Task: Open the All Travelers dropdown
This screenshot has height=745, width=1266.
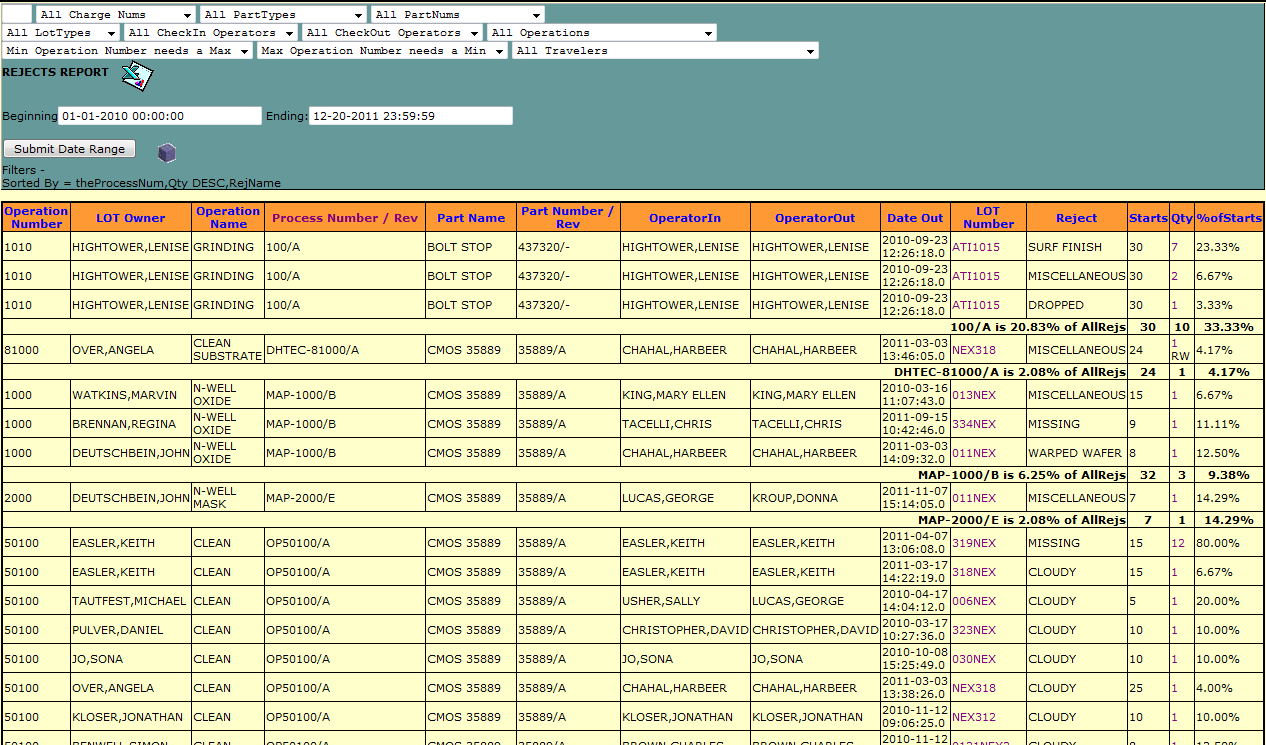Action: [x=665, y=51]
